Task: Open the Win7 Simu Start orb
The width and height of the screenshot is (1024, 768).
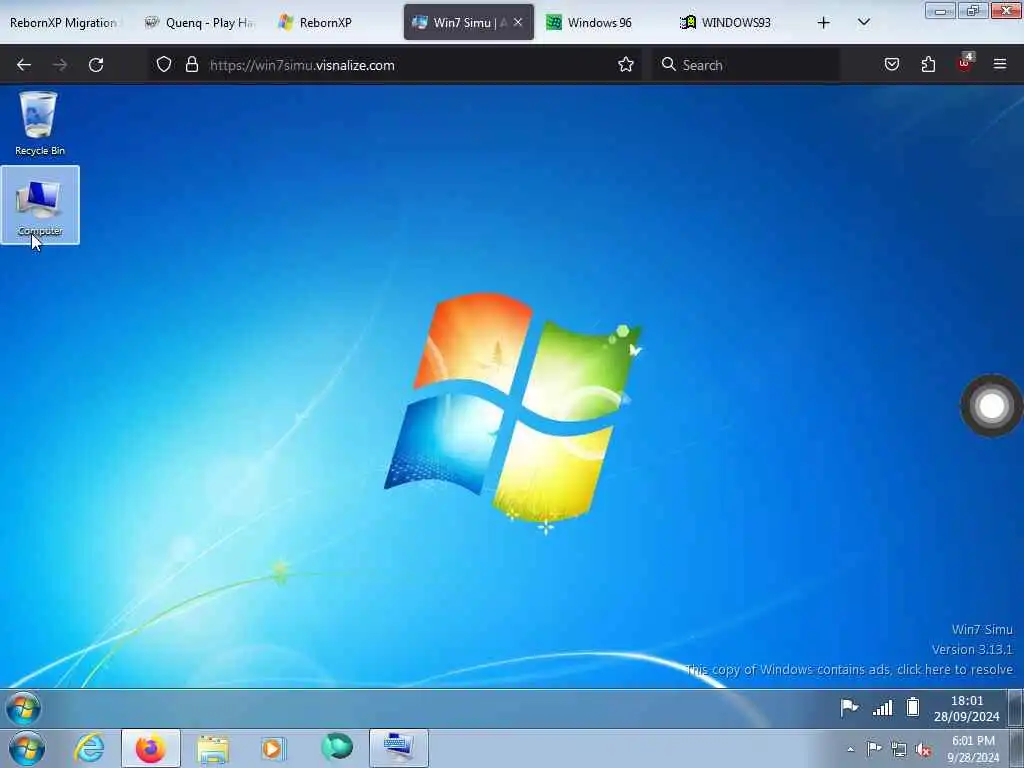Action: pyautogui.click(x=23, y=709)
